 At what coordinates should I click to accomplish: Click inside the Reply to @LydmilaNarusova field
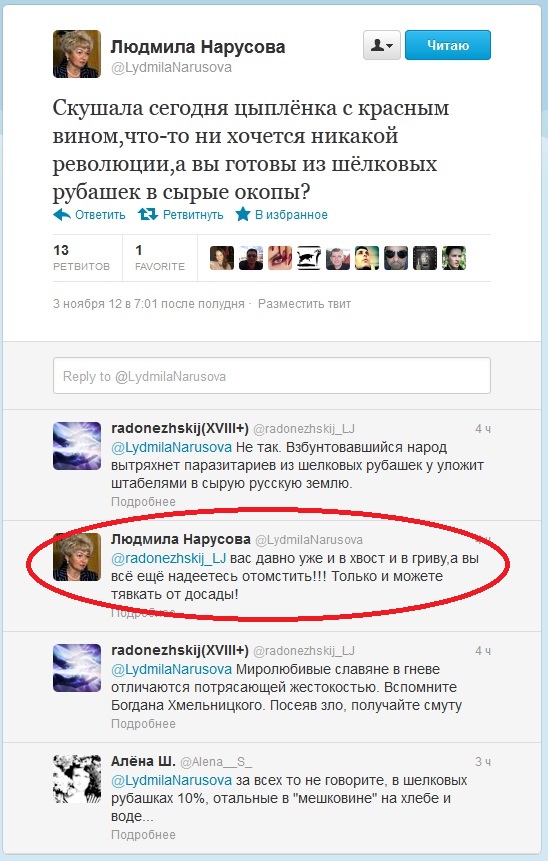[x=272, y=376]
